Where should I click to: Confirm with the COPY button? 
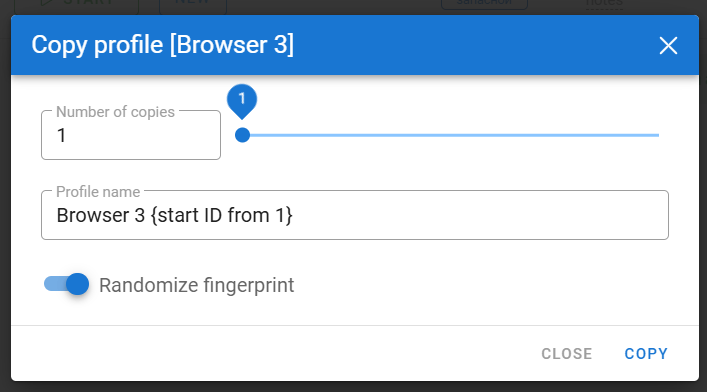(x=646, y=354)
